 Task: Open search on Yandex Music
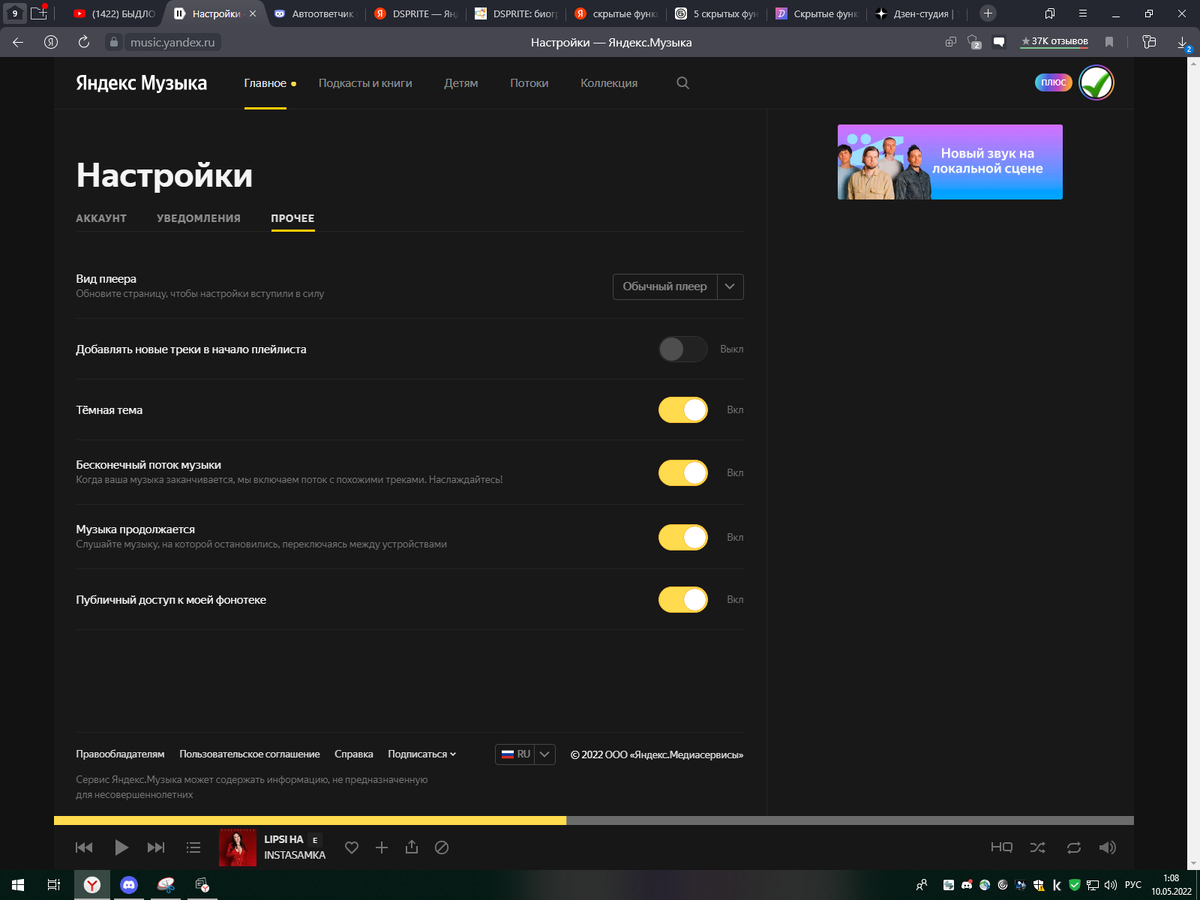click(x=682, y=83)
